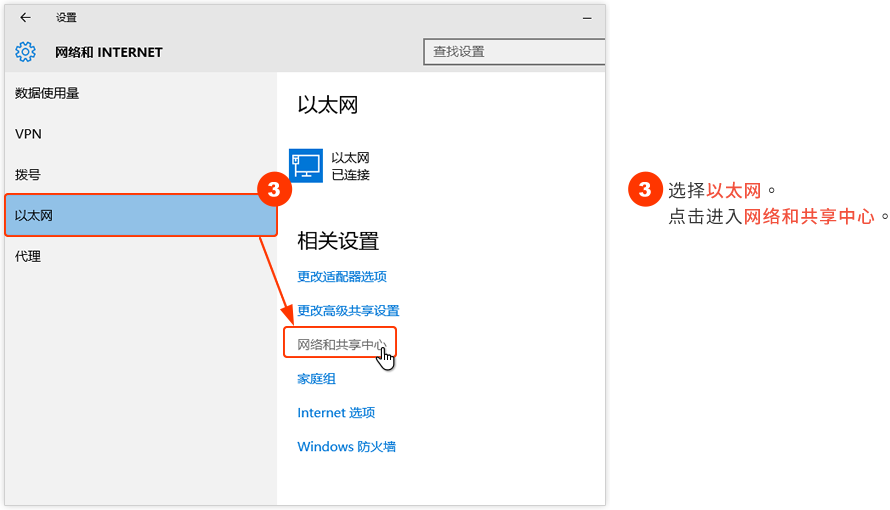Open the 家庭组 link
Image resolution: width=890 pixels, height=510 pixels.
[x=316, y=378]
